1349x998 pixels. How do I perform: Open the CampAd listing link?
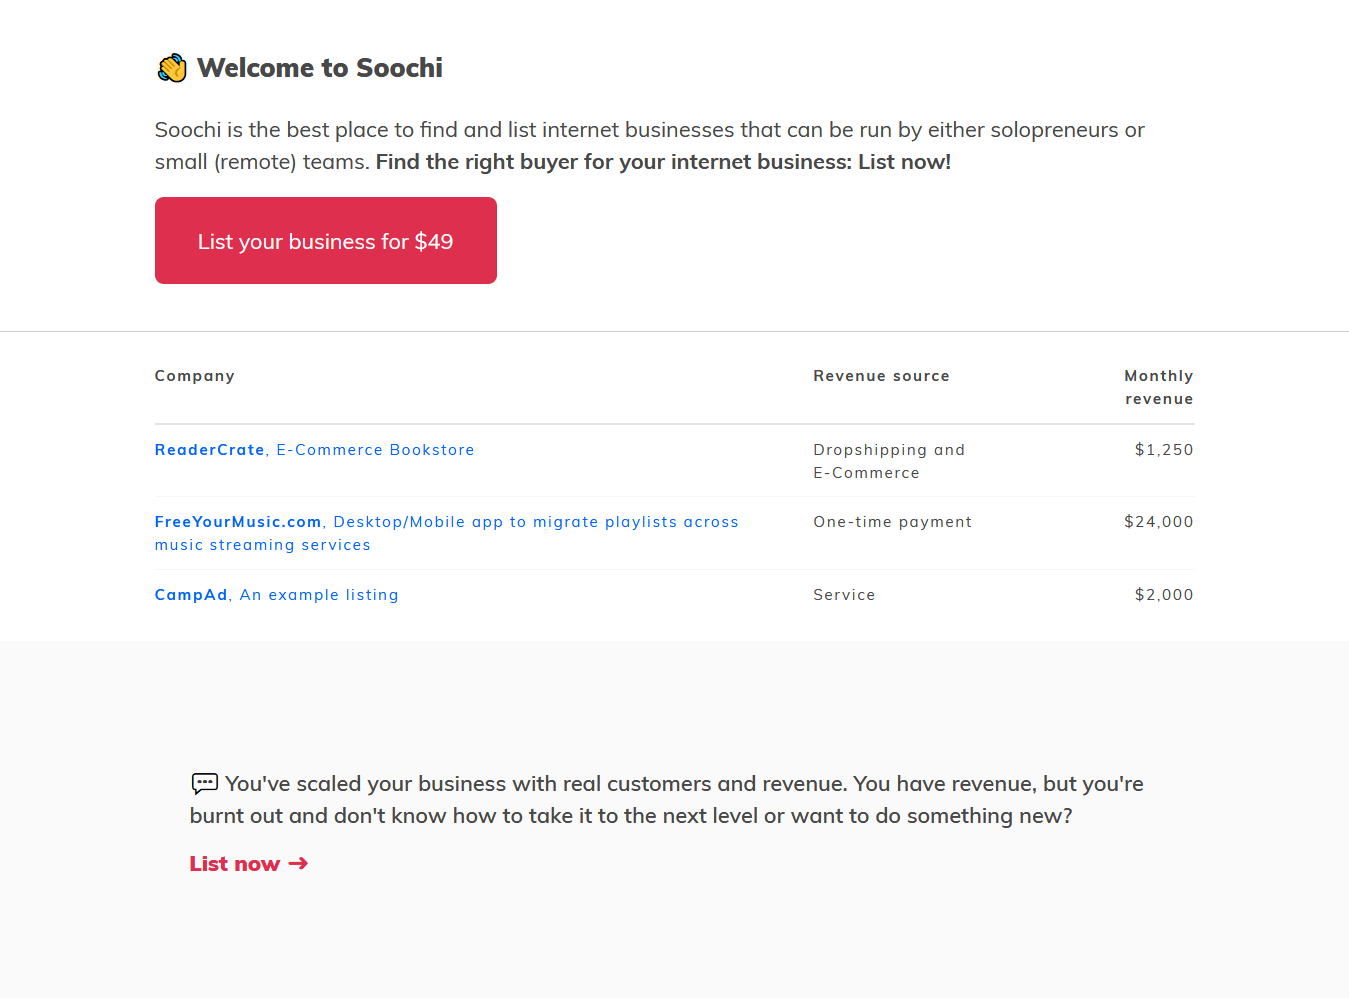coord(191,595)
